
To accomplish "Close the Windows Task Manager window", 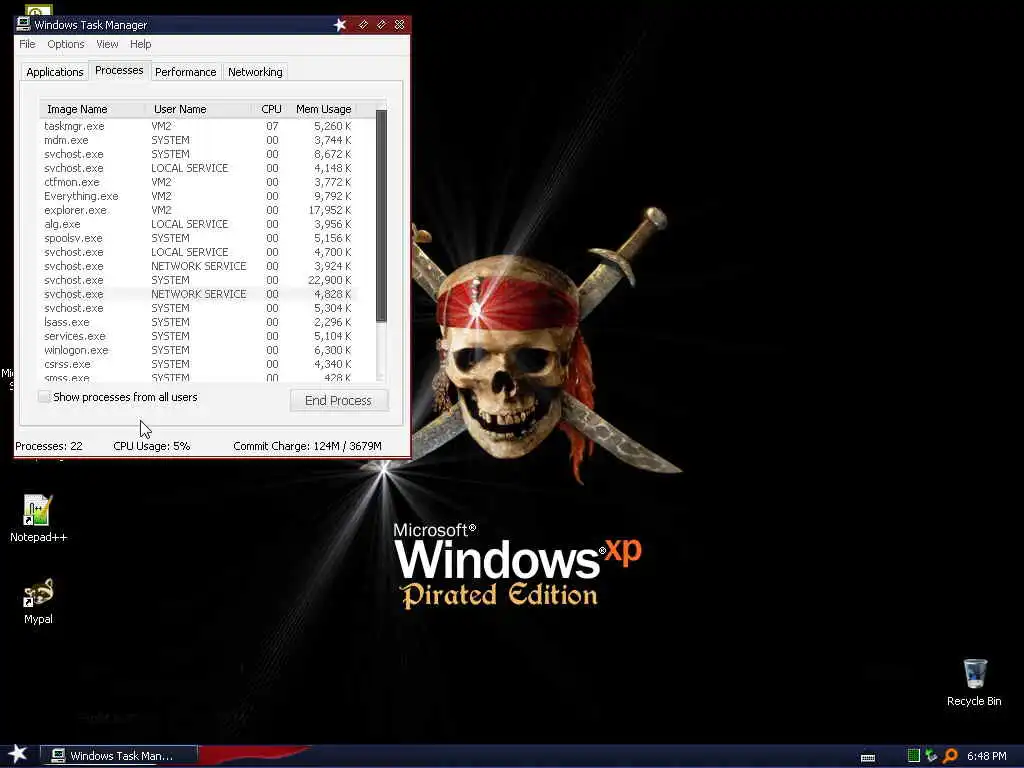I will 400,25.
